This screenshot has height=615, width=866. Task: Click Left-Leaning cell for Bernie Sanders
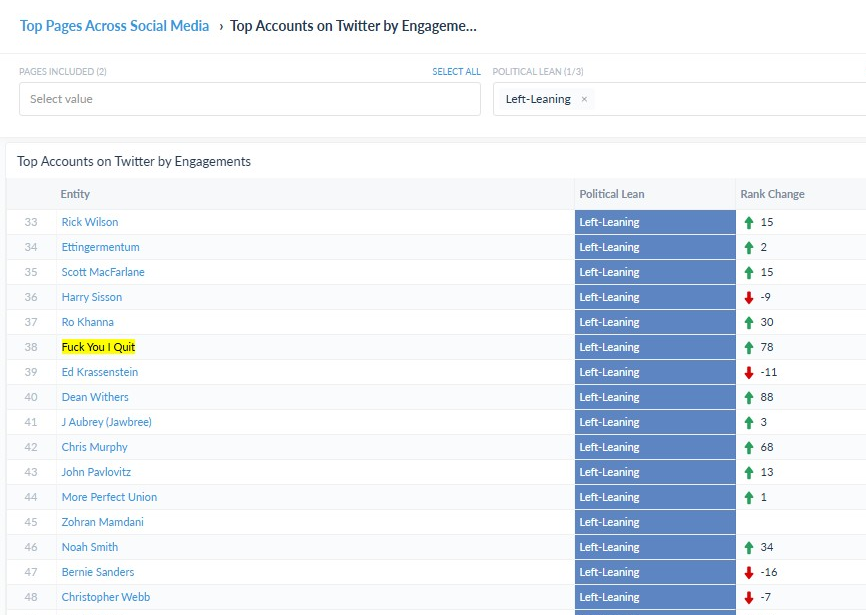655,572
